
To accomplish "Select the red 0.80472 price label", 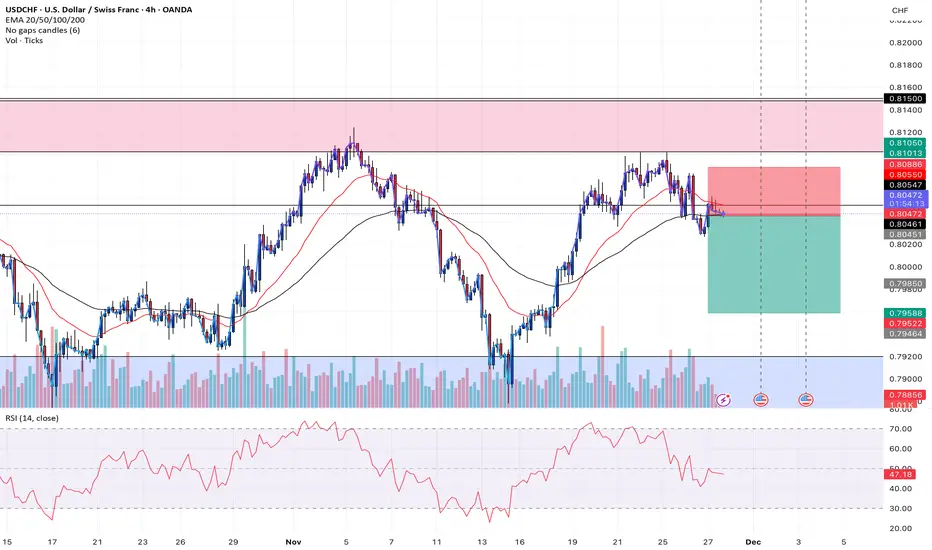I will click(x=905, y=213).
